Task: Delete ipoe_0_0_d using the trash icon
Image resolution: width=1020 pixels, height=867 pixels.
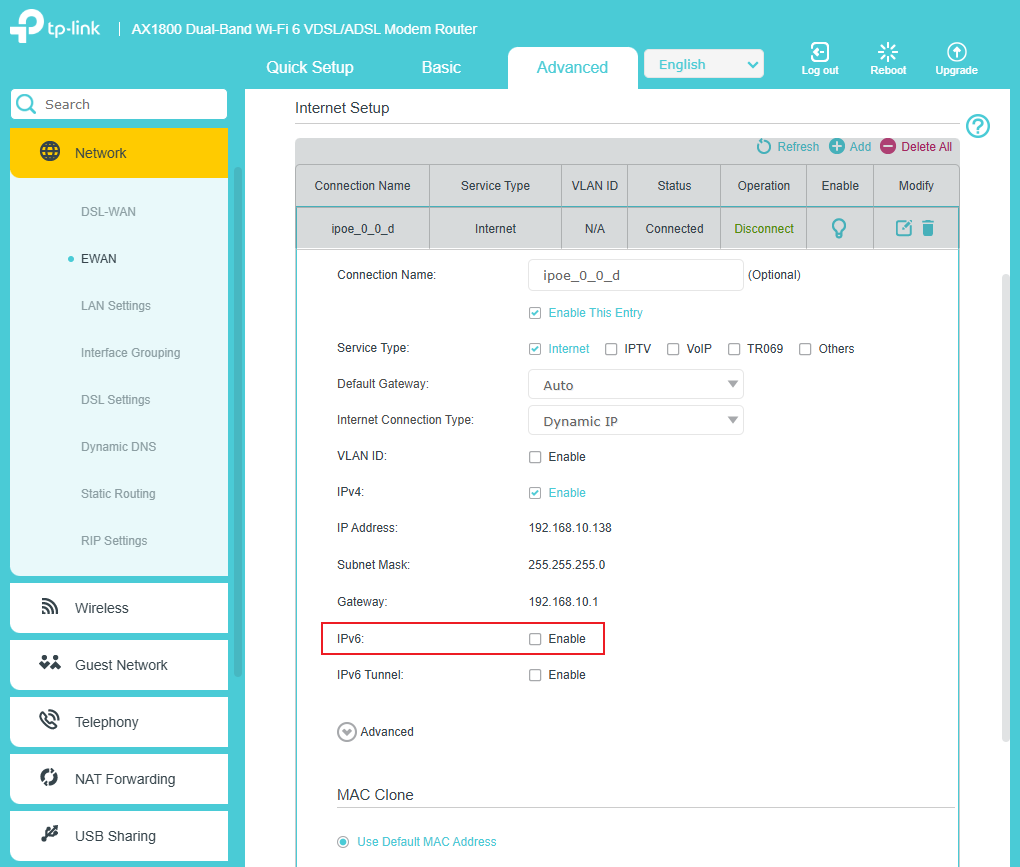Action: tap(928, 228)
